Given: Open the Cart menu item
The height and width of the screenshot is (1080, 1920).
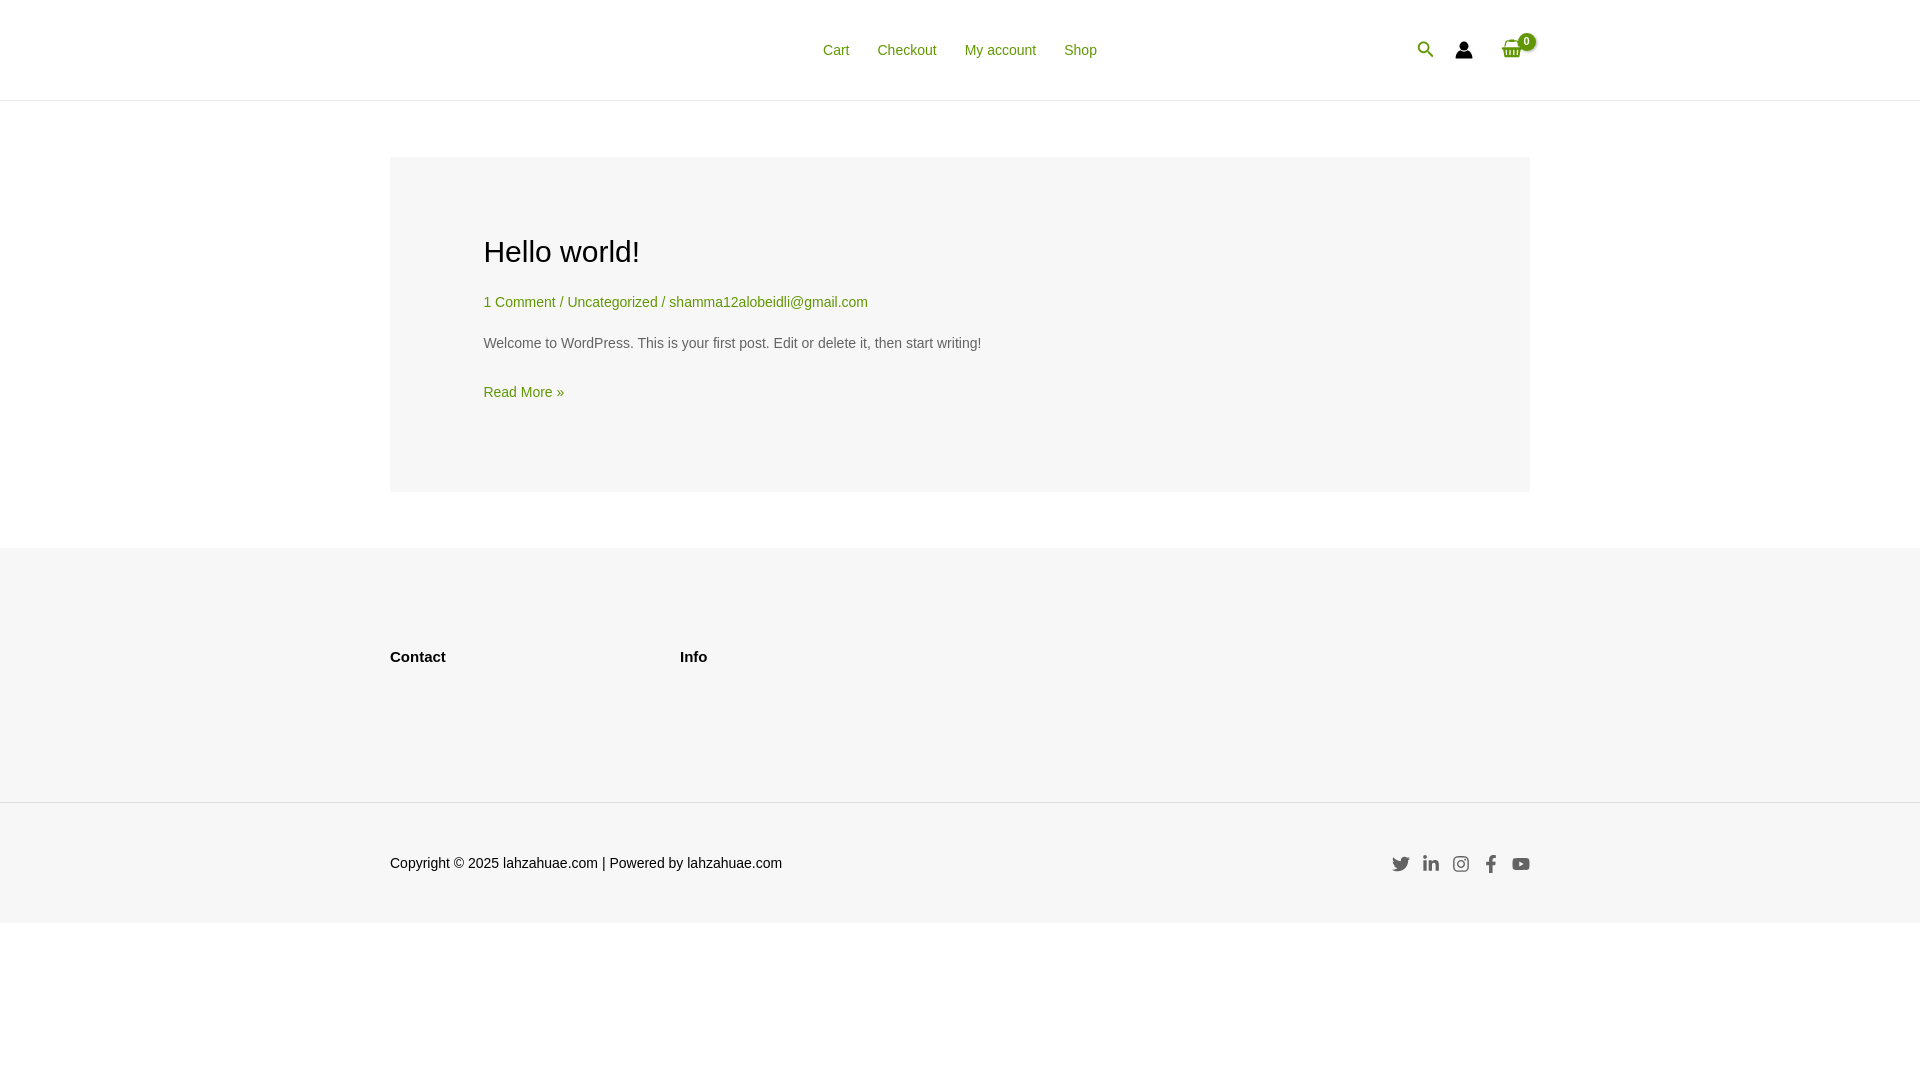Looking at the screenshot, I should tap(836, 50).
